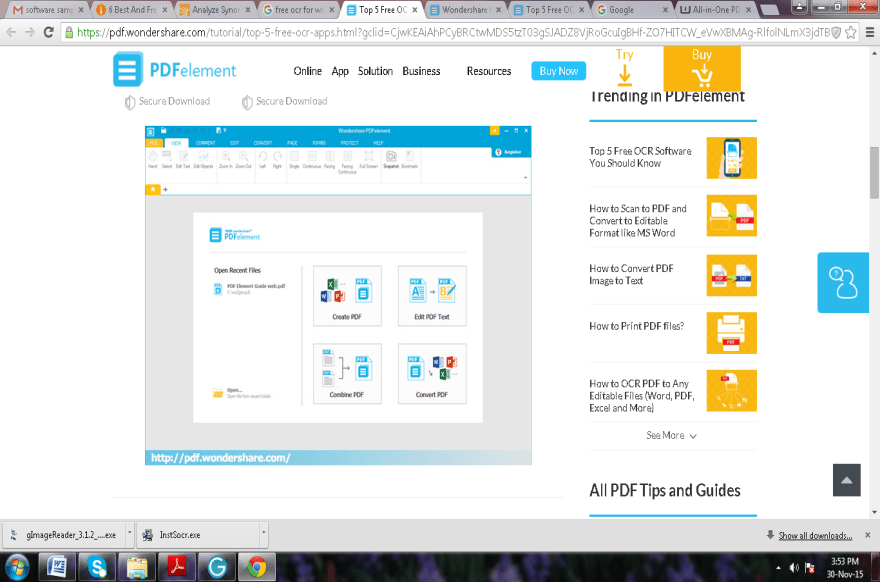Close the '6 Best And Fre' tab
The width and height of the screenshot is (880, 582).
pos(165,10)
